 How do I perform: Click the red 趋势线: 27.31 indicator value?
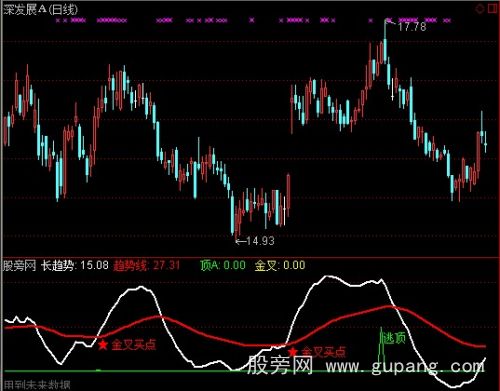click(x=147, y=265)
